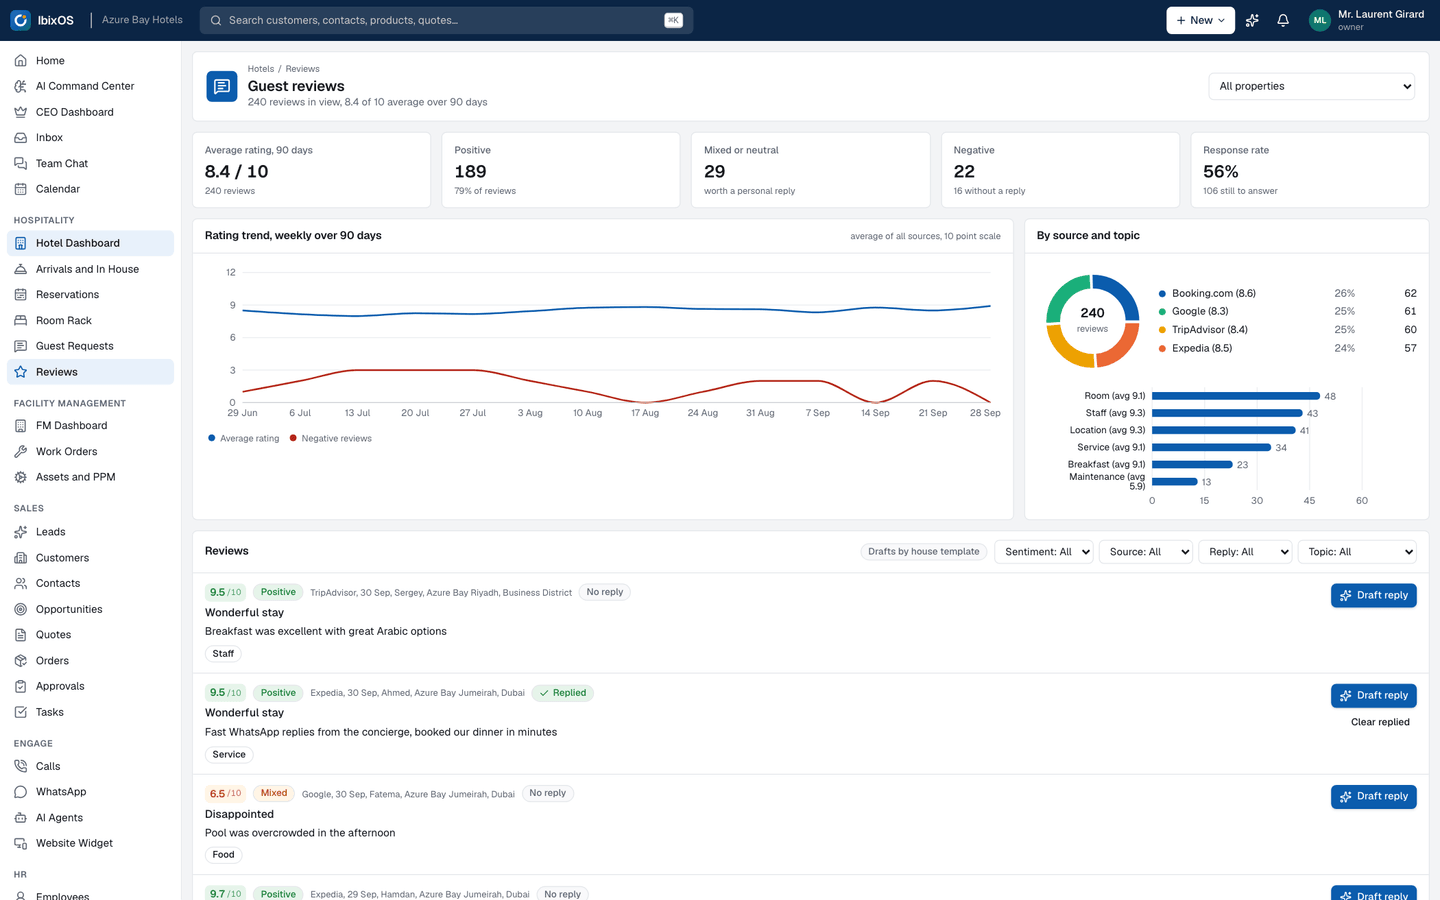Click the Tasks checkbox icon in sidebar

(x=21, y=712)
